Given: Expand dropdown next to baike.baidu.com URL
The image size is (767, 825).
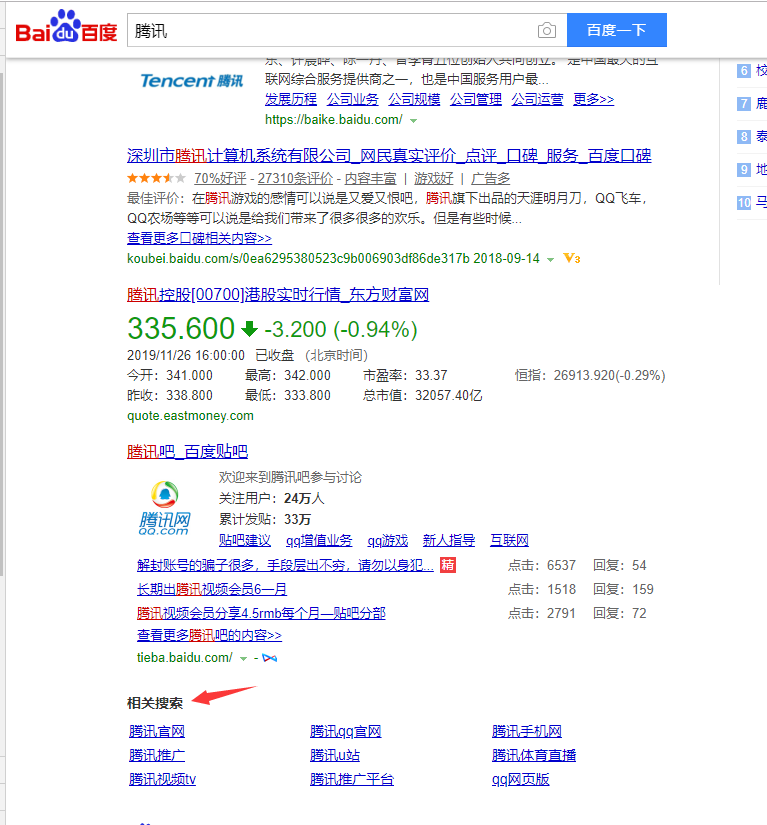Looking at the screenshot, I should click(413, 120).
